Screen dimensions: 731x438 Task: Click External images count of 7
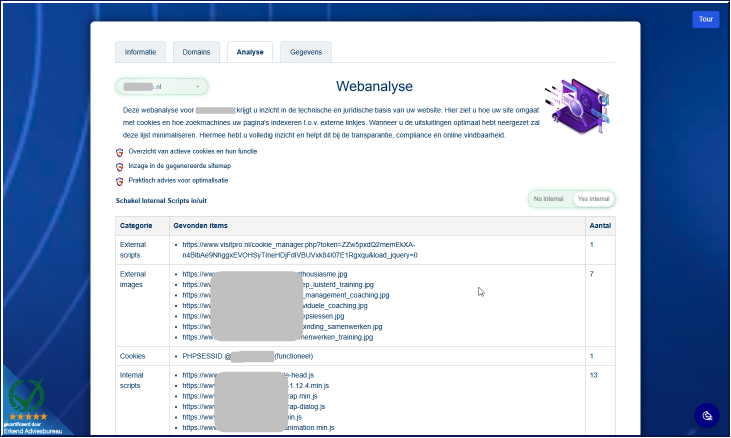click(592, 274)
